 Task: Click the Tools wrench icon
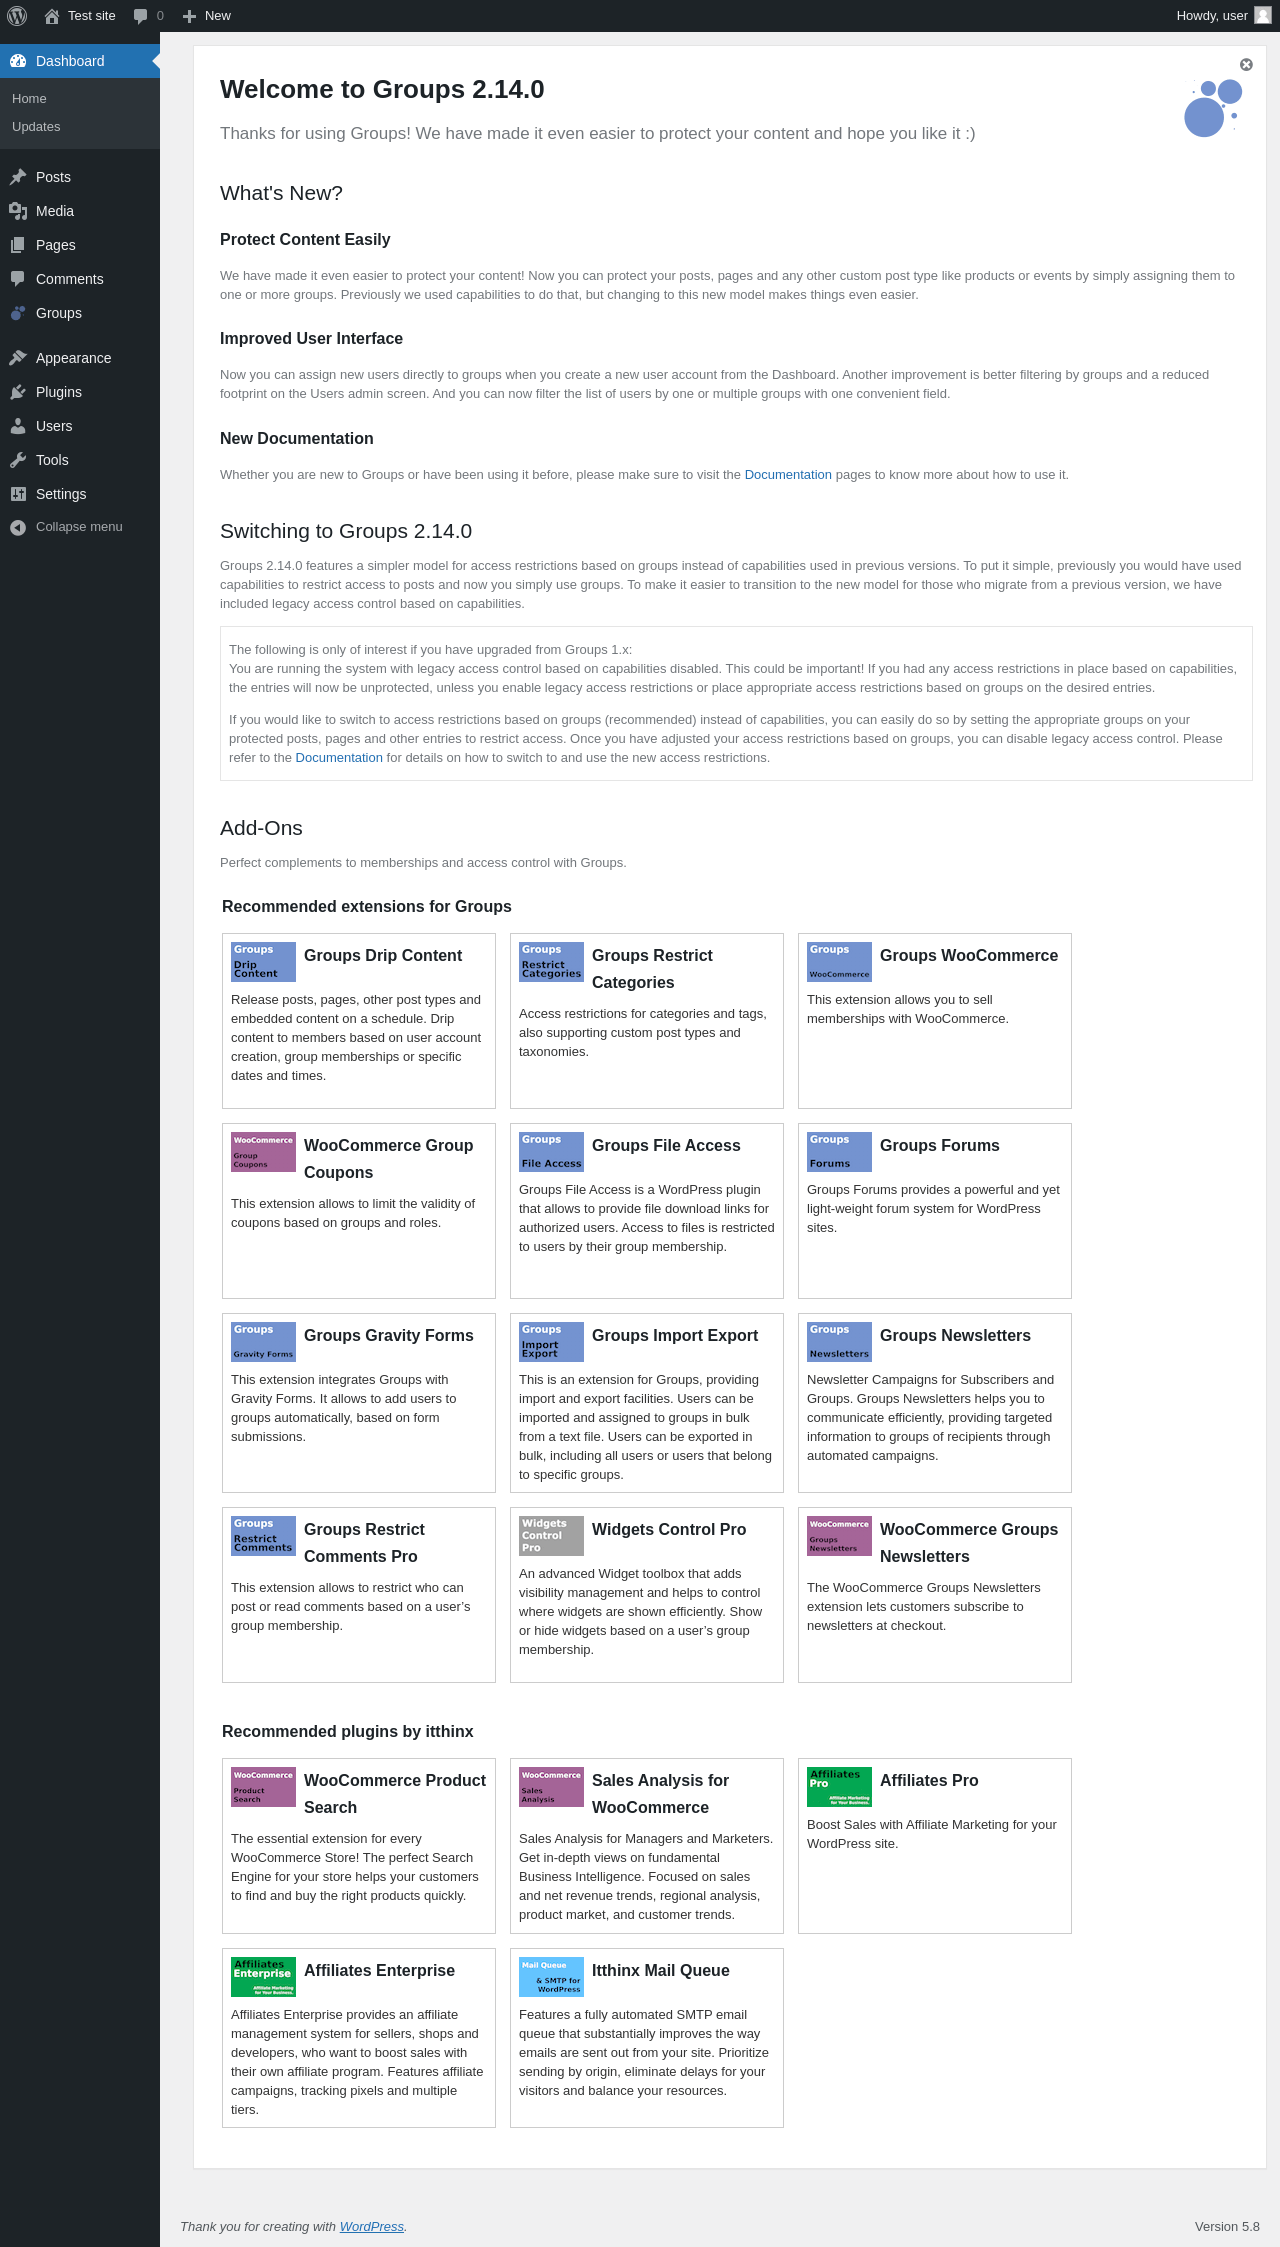[18, 460]
